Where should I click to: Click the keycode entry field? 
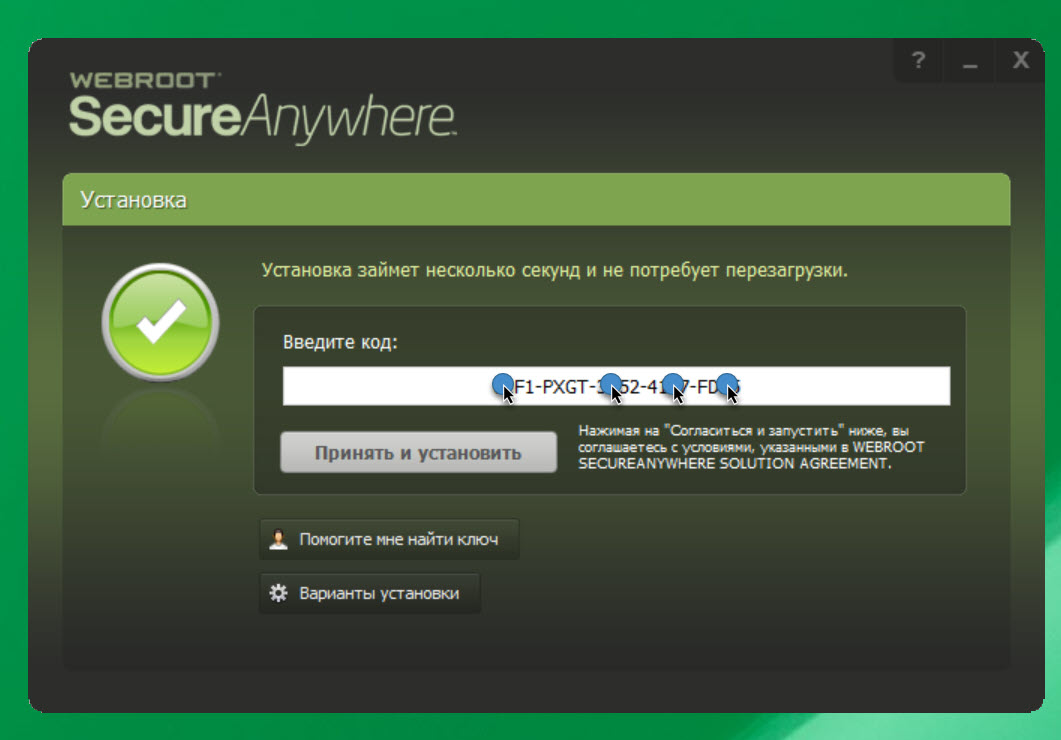(x=616, y=386)
